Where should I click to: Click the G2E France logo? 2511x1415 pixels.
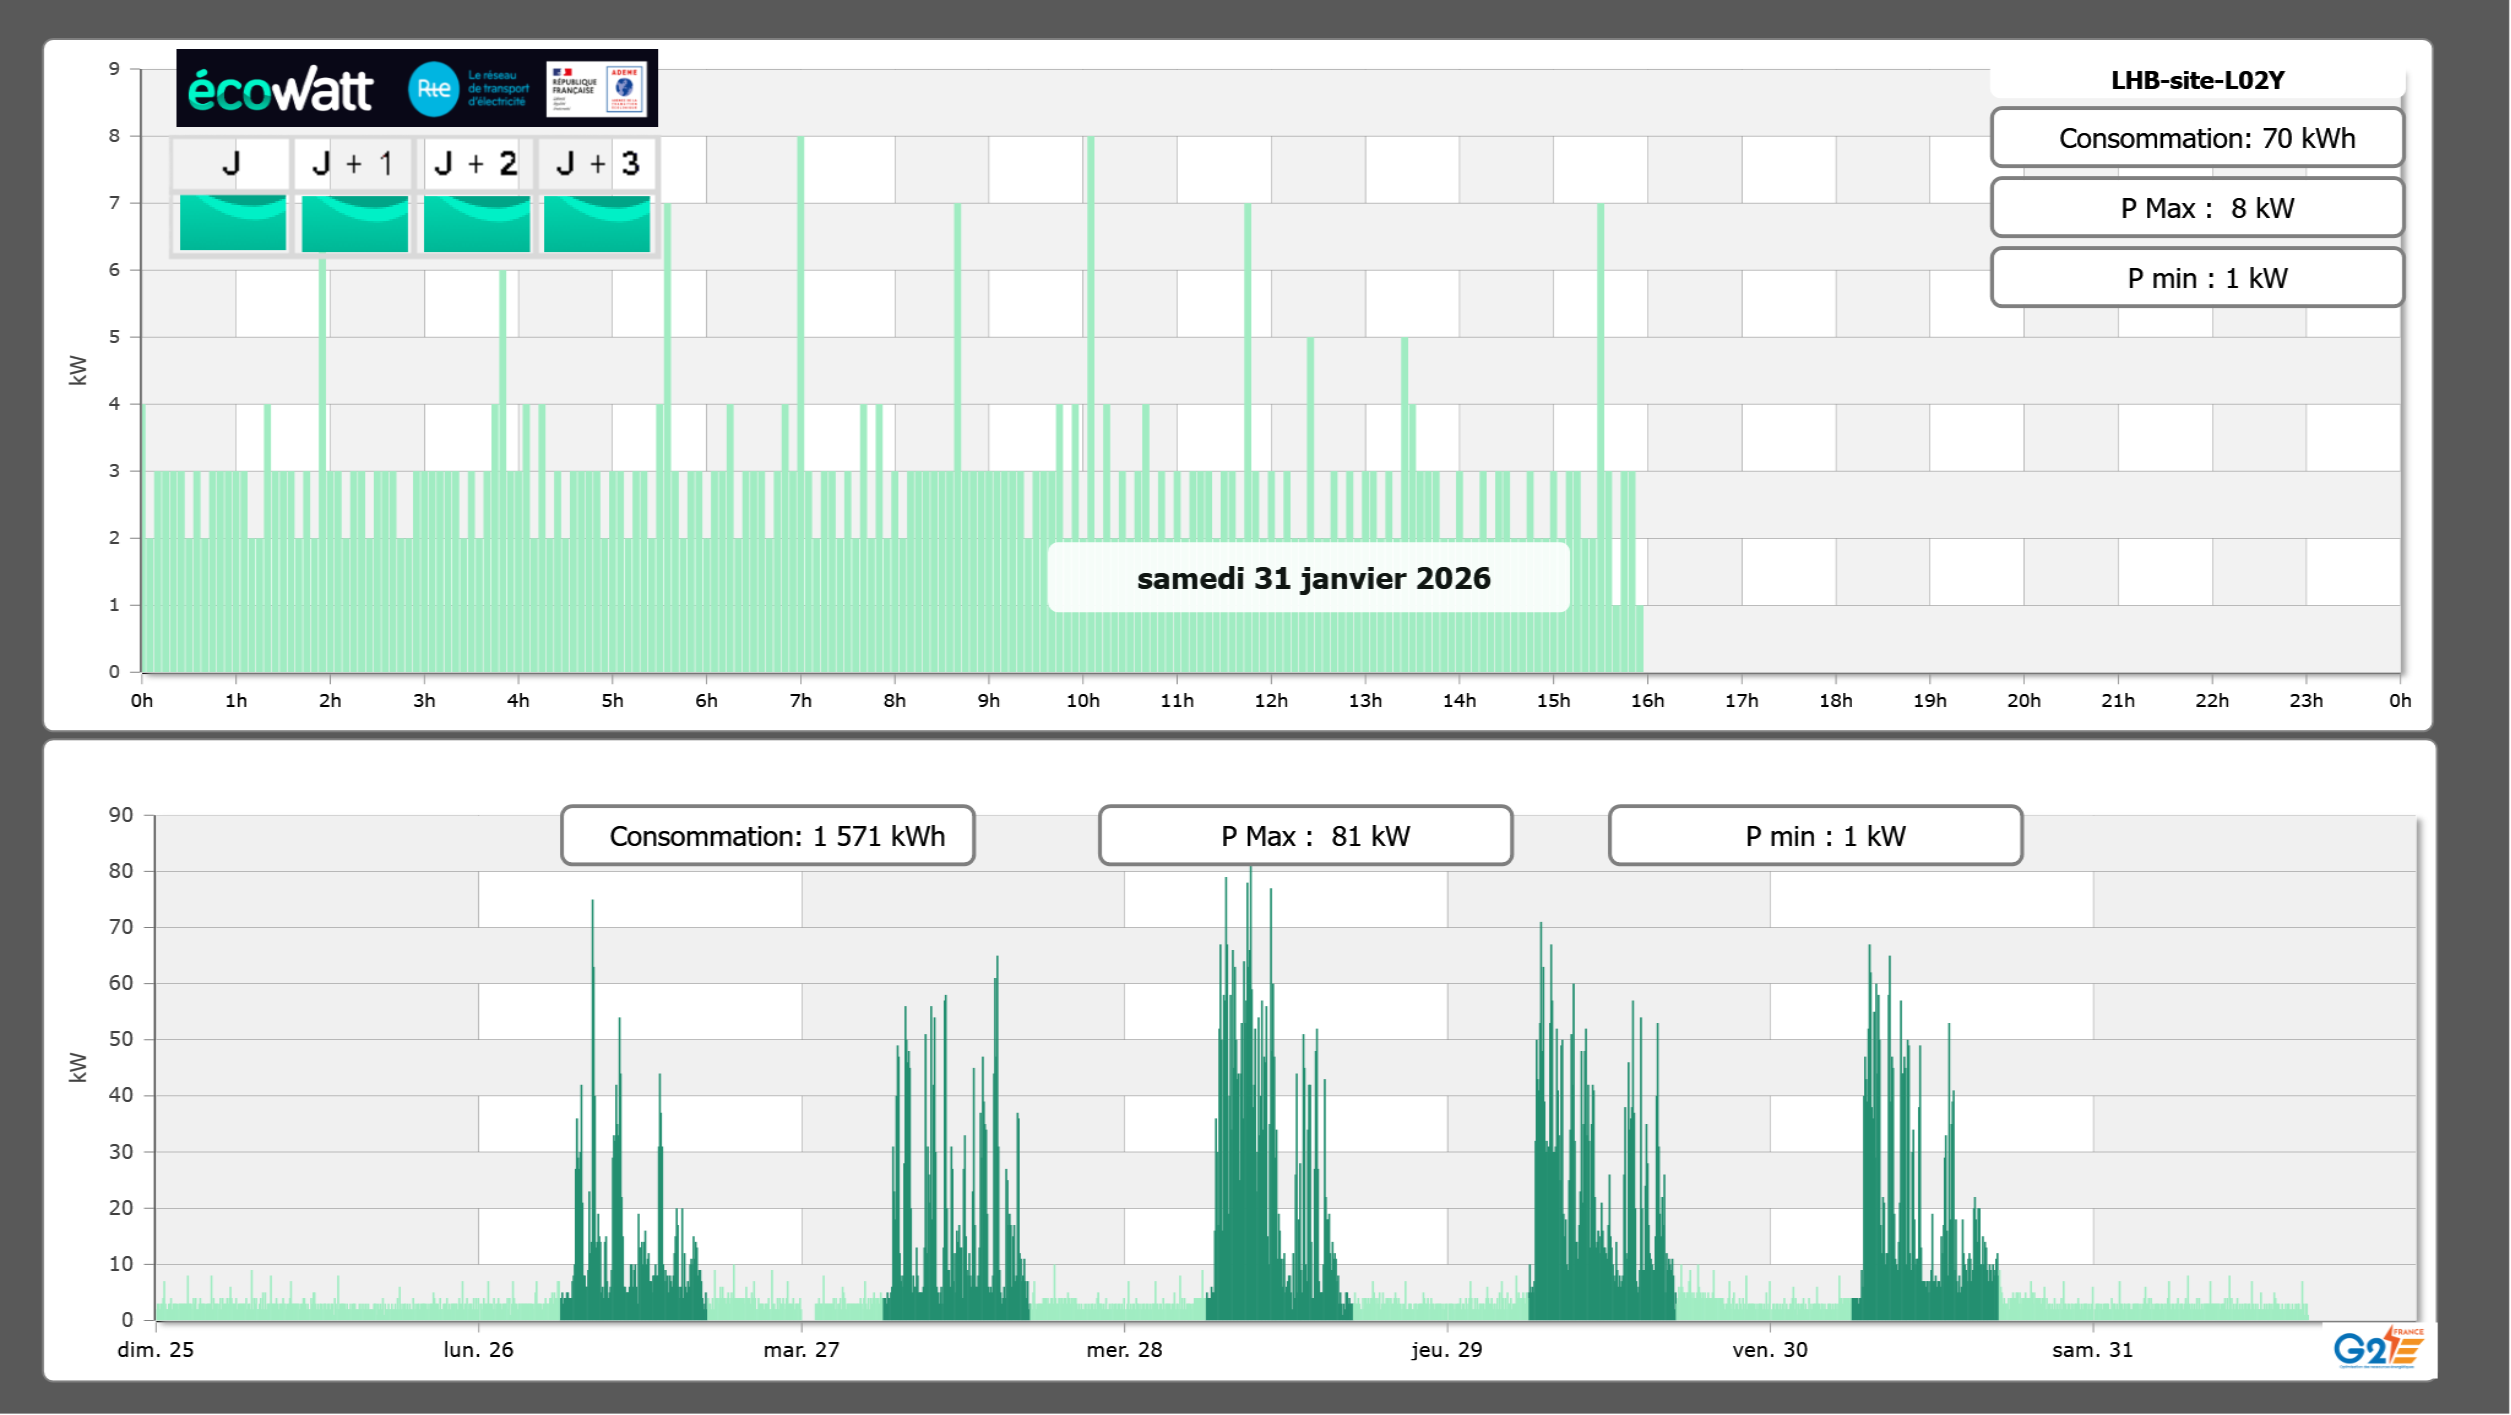tap(2377, 1348)
